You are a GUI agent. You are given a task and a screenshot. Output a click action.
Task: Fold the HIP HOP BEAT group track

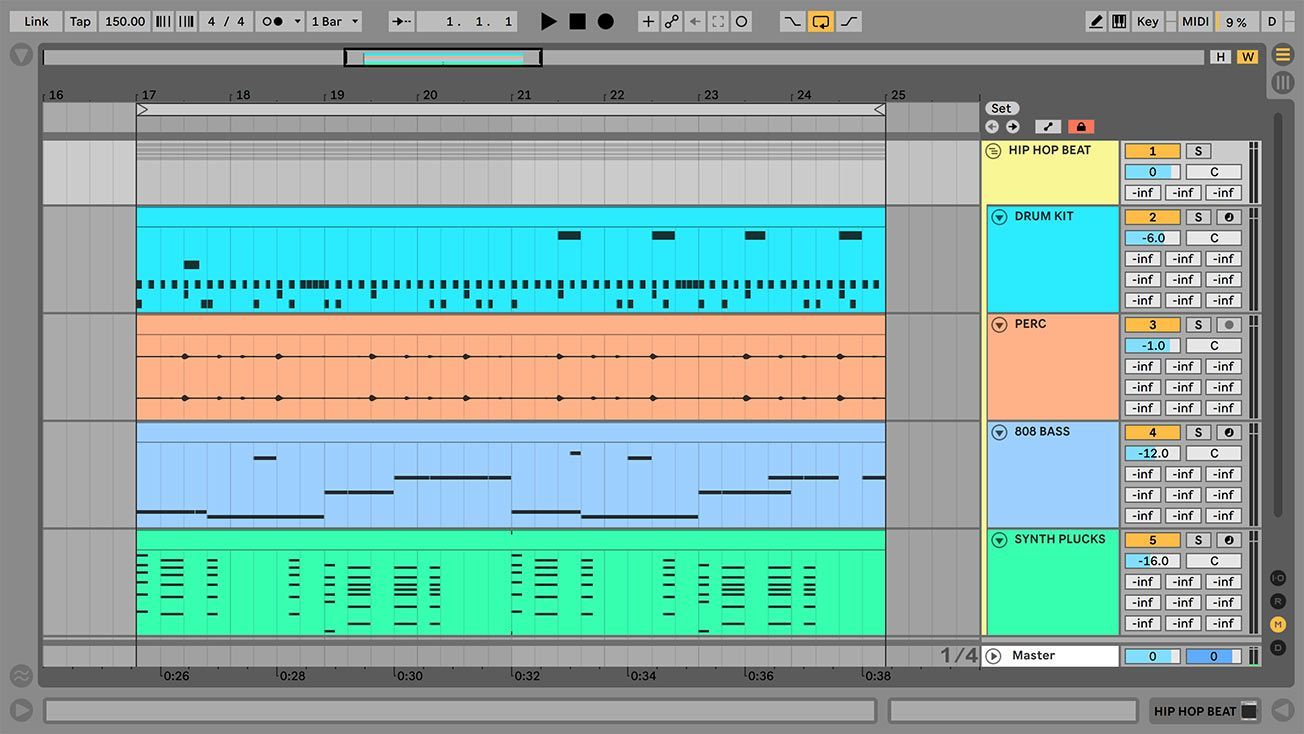coord(993,152)
